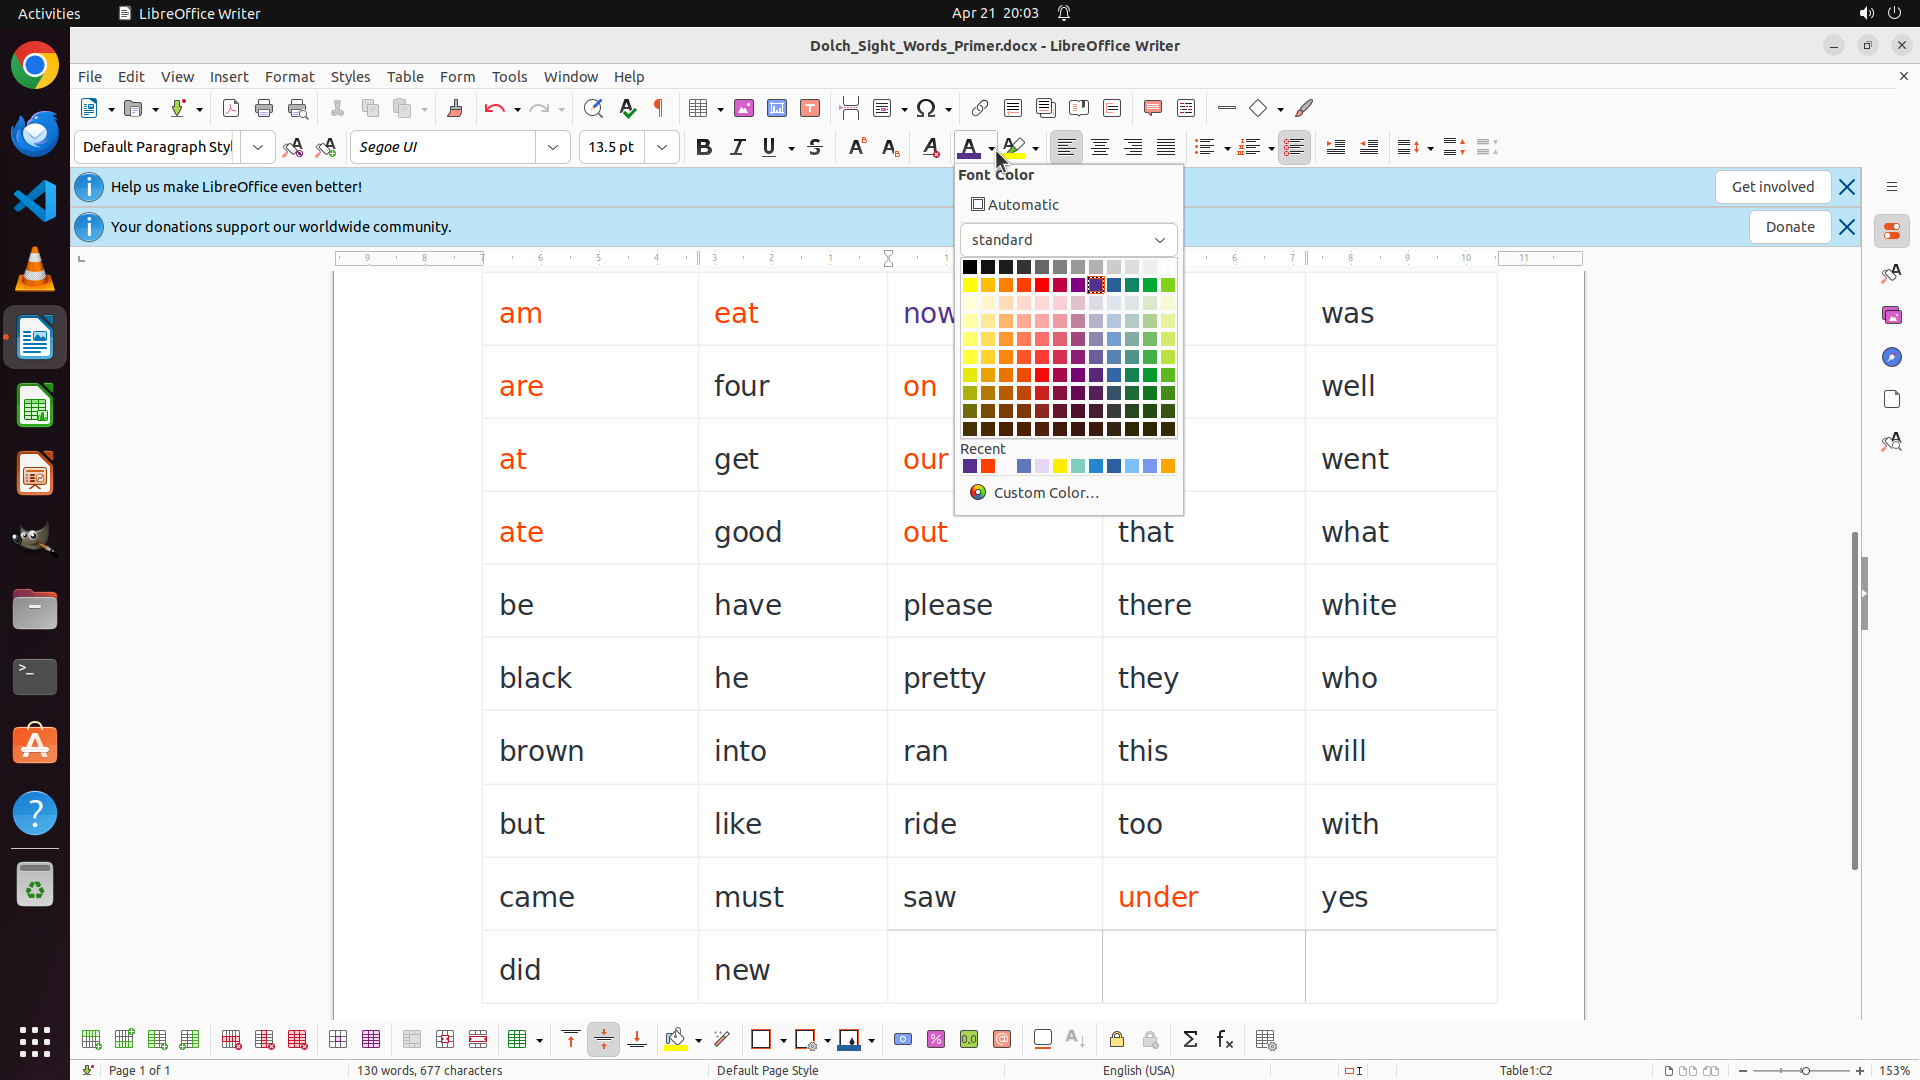Open the Navigator sidebar panel icon

click(1891, 357)
